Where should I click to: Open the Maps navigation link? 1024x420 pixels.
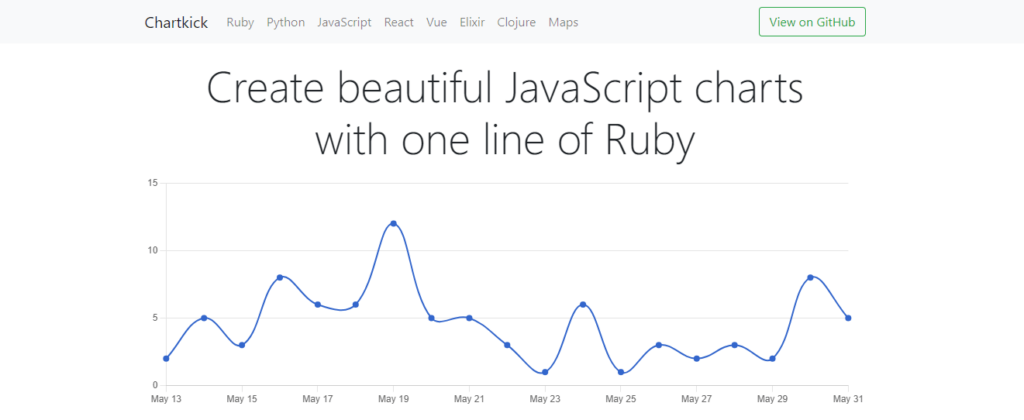click(563, 22)
